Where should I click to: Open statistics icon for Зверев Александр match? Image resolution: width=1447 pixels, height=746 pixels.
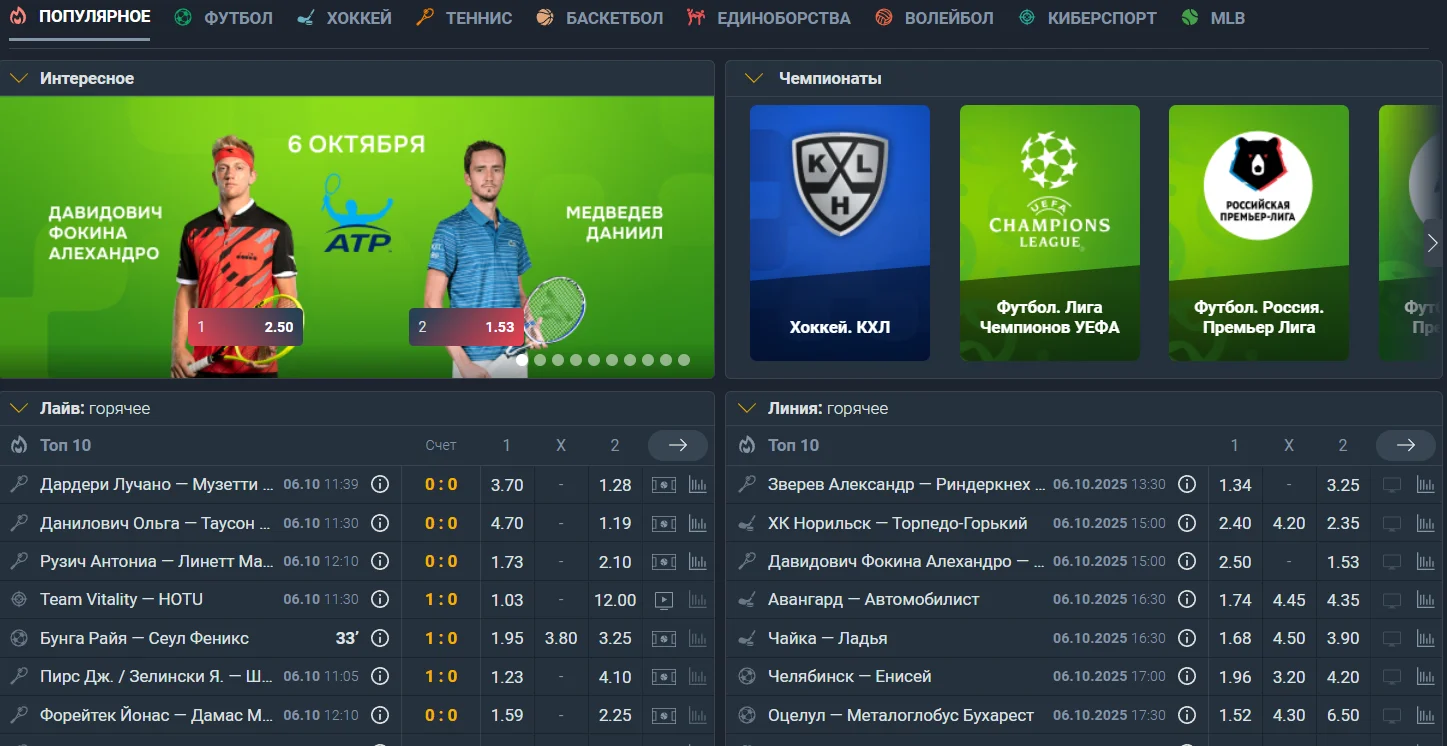coord(1425,485)
